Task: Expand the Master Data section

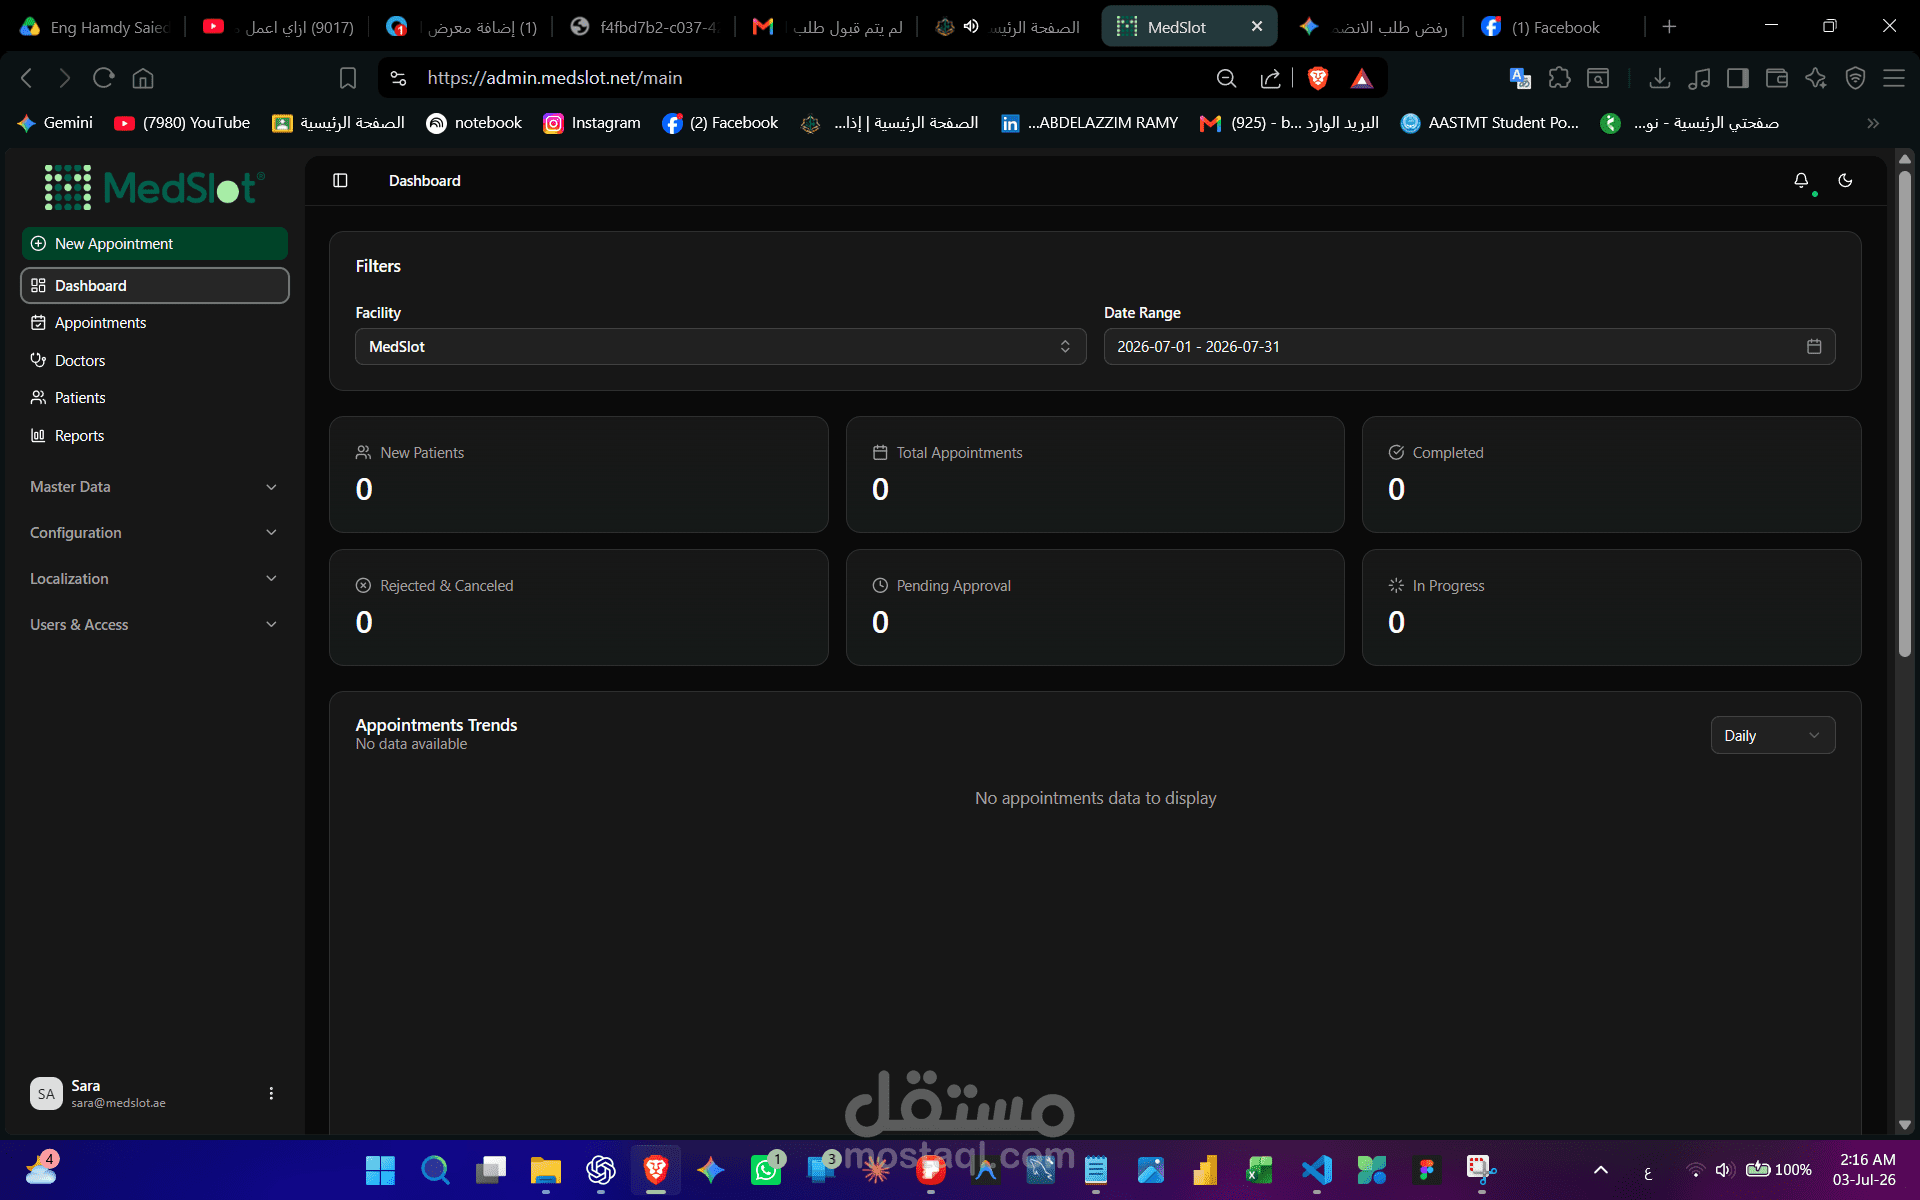Action: coord(155,487)
